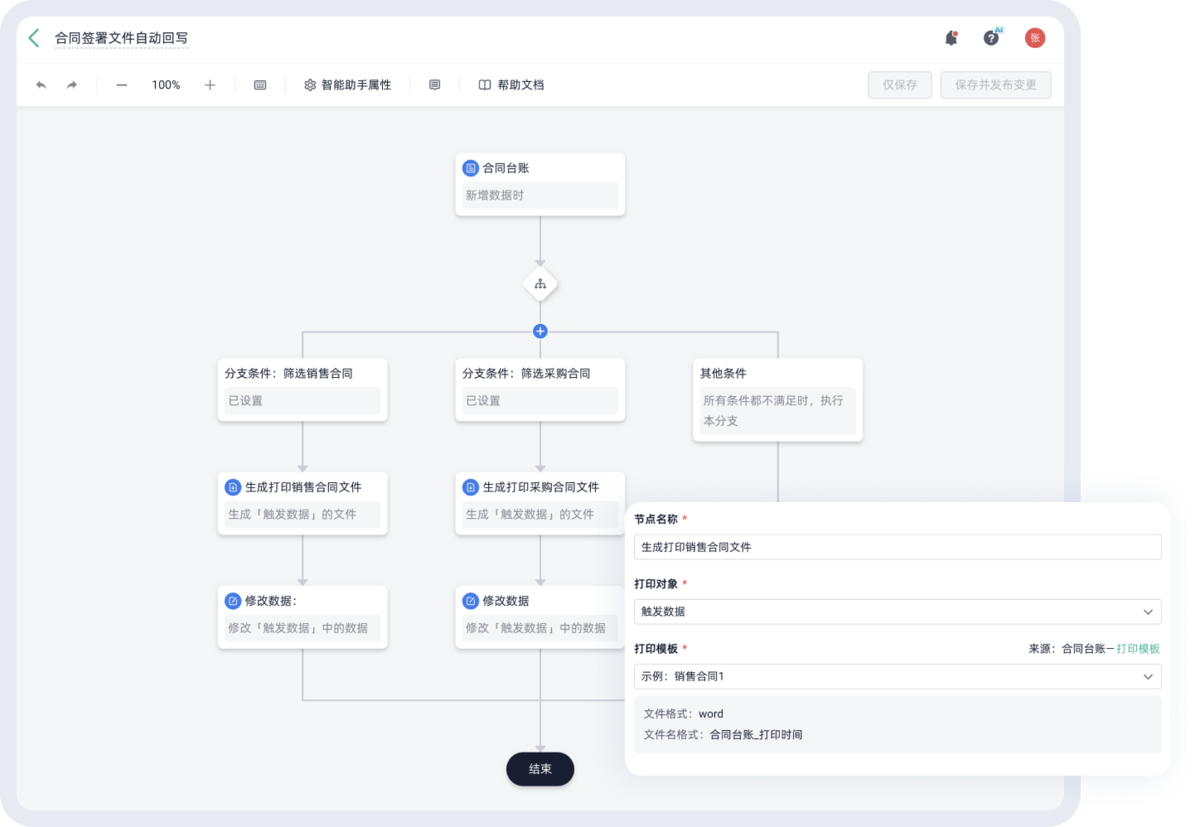The image size is (1200, 827).
Task: Click the 100% zoom level
Action: tap(166, 85)
